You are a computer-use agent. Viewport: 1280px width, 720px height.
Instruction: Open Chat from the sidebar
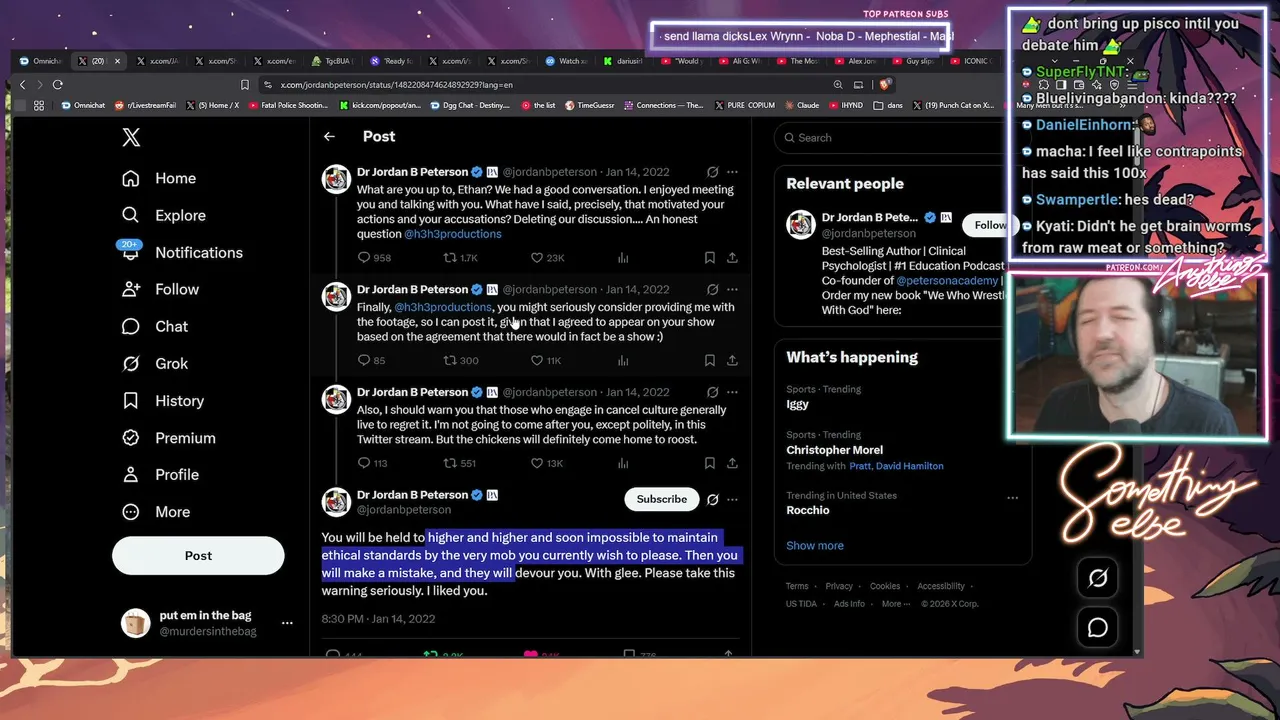[155, 326]
